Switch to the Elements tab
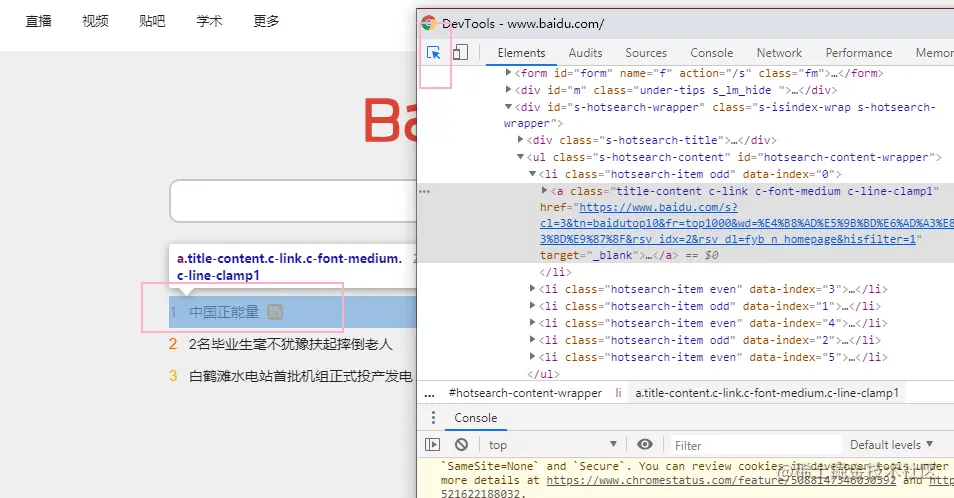 click(521, 53)
